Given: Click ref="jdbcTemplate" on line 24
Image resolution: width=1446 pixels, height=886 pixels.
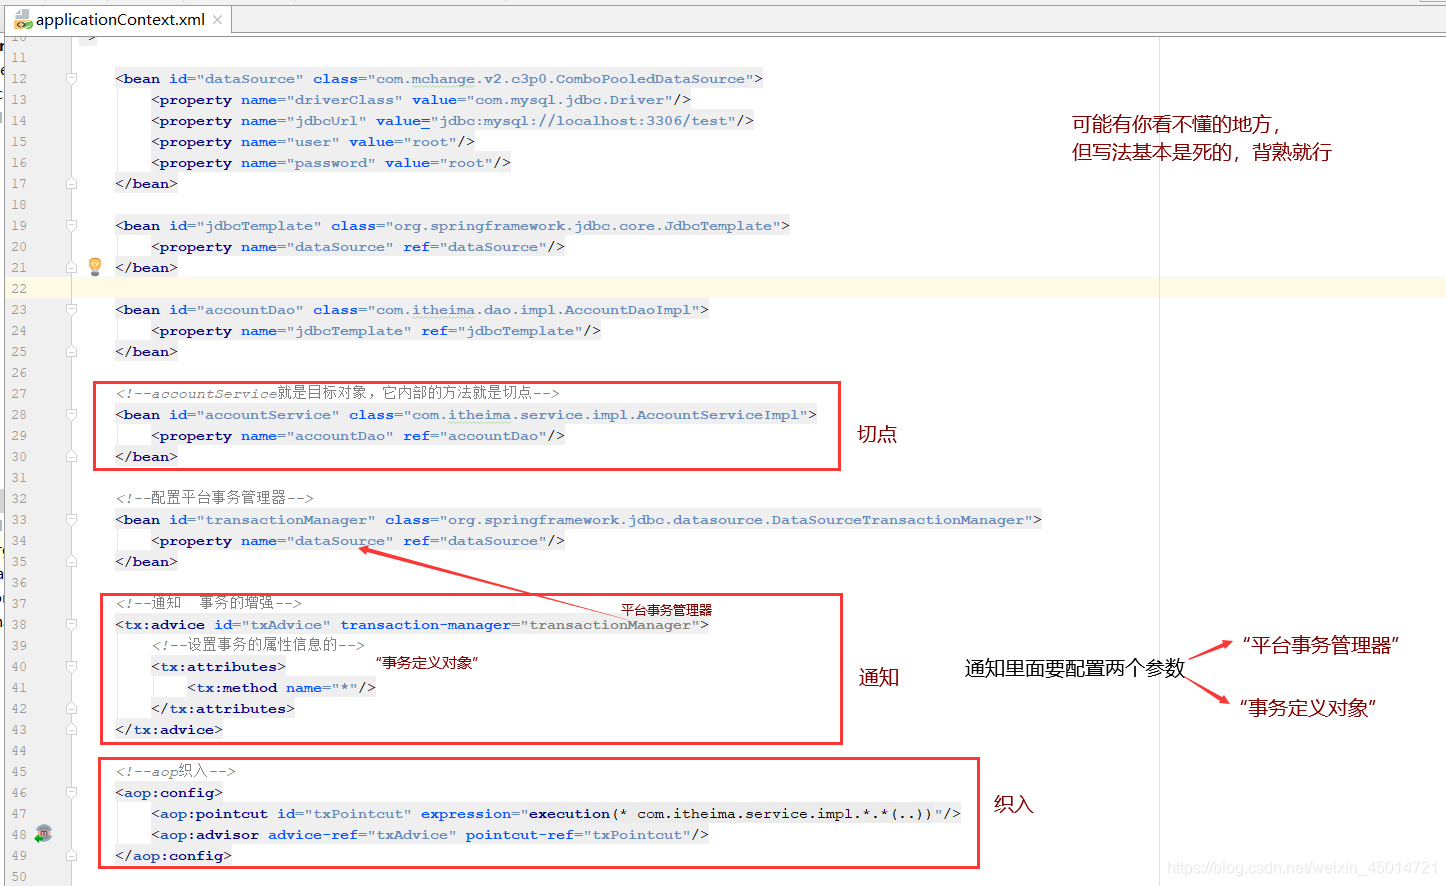Looking at the screenshot, I should 502,331.
